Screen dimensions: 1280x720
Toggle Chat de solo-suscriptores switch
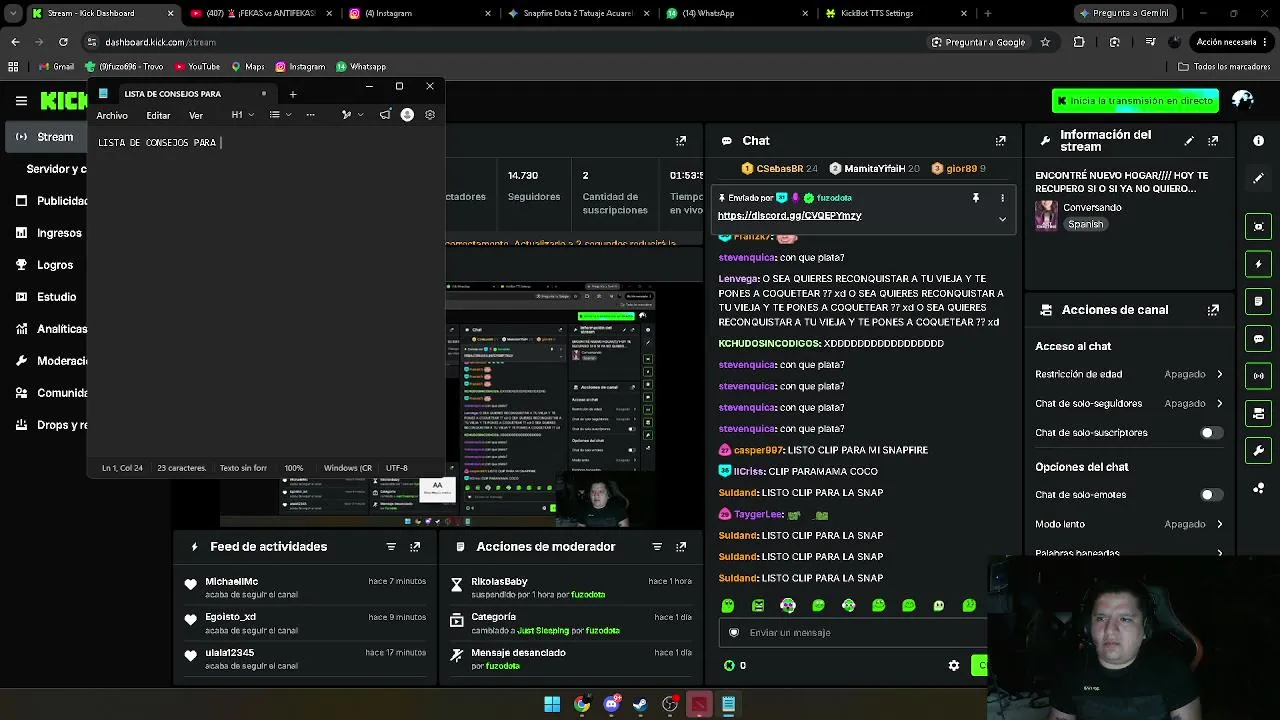pyautogui.click(x=1211, y=433)
